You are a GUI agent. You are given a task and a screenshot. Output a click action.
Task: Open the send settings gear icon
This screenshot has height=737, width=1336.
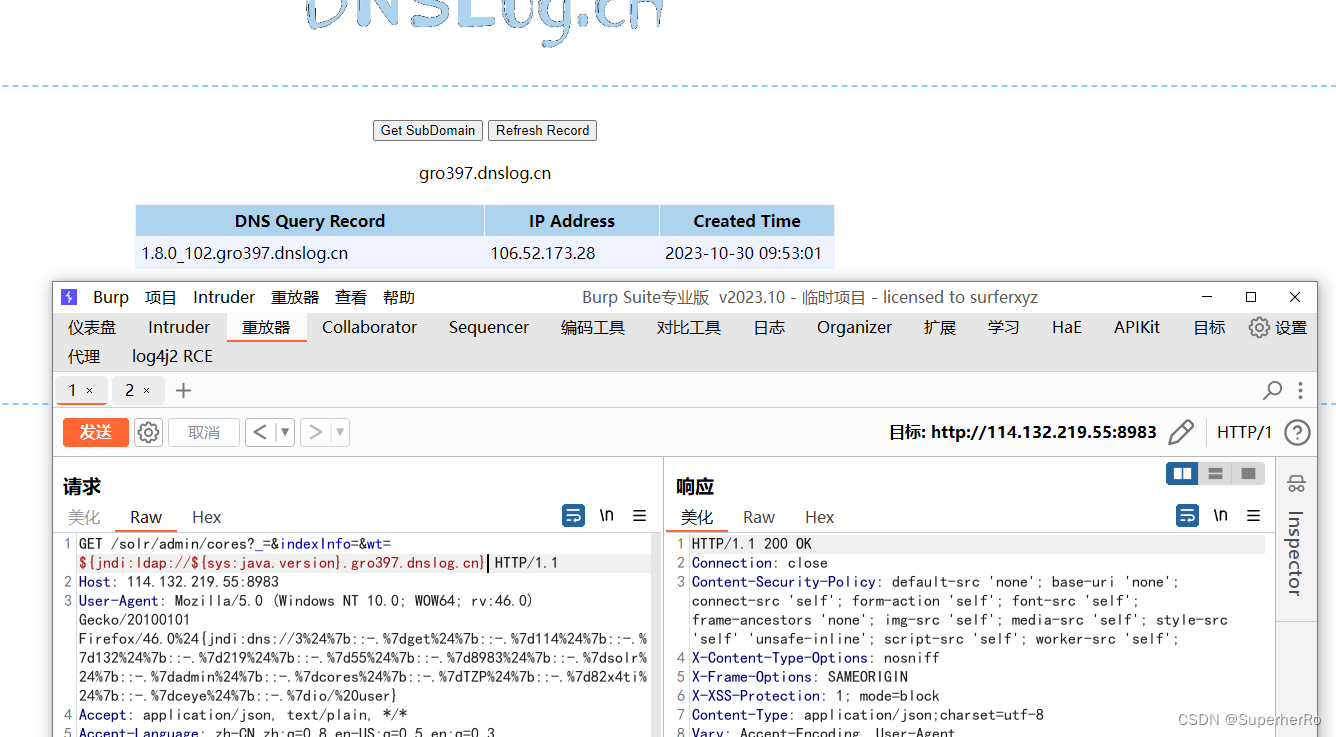coord(148,432)
